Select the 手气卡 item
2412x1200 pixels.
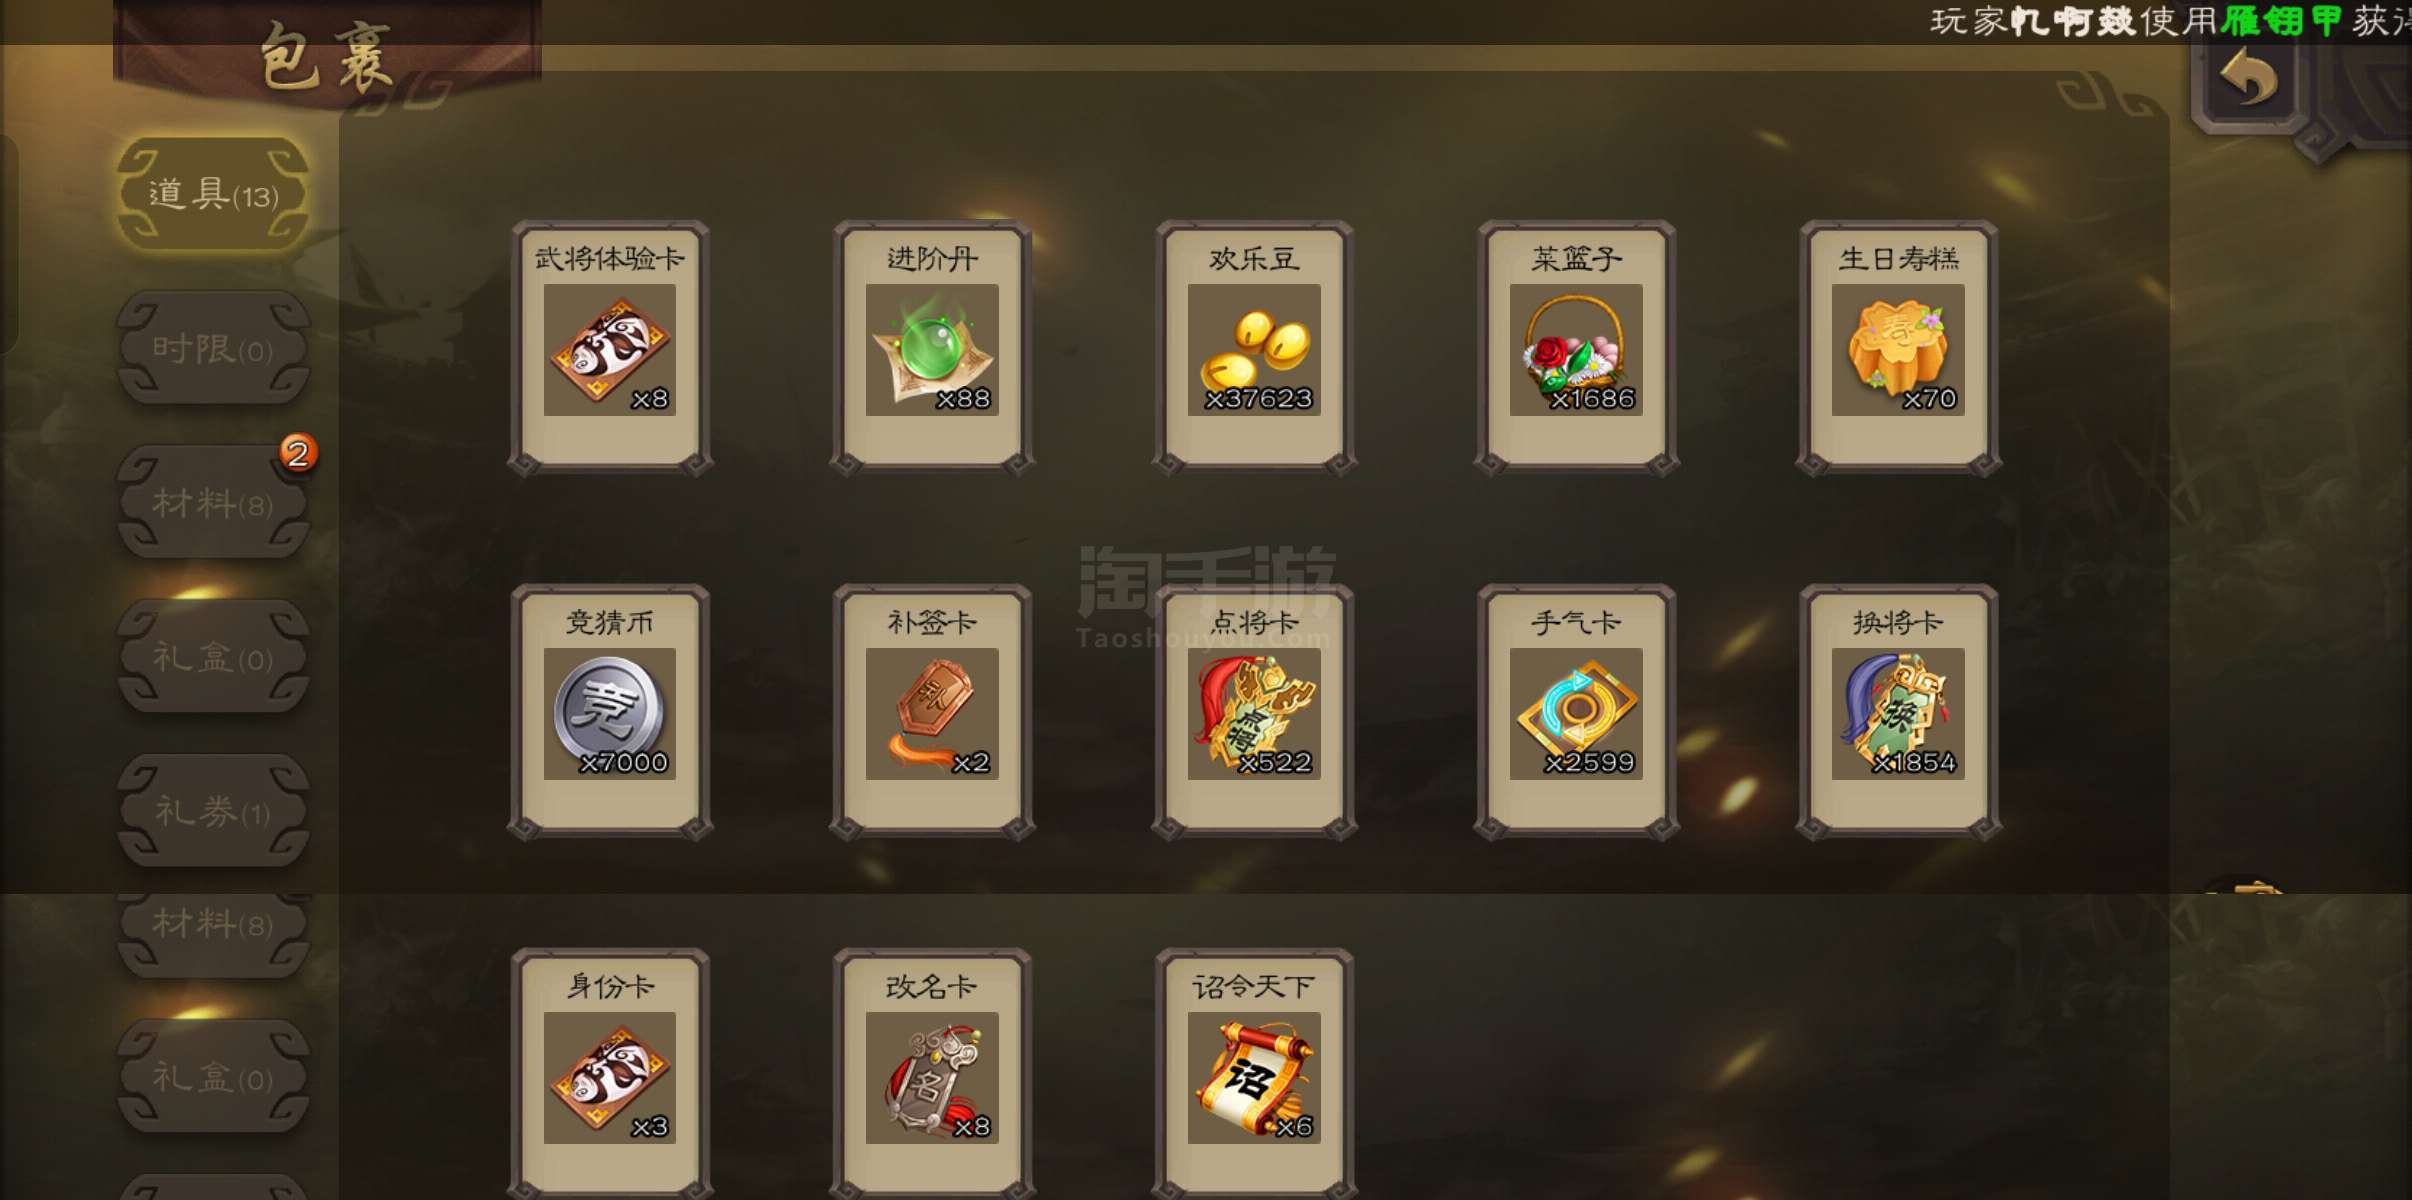(x=1576, y=712)
